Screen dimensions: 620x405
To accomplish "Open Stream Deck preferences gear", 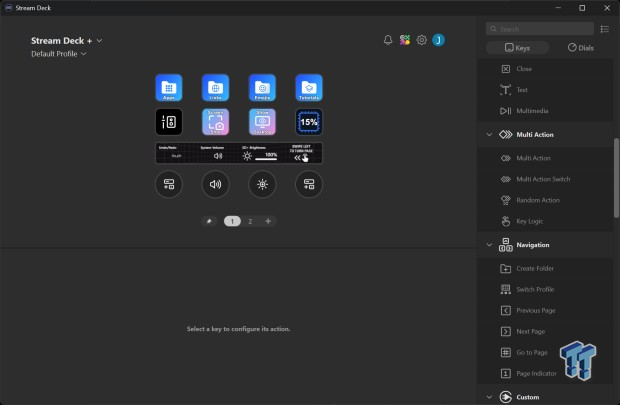I will (422, 40).
